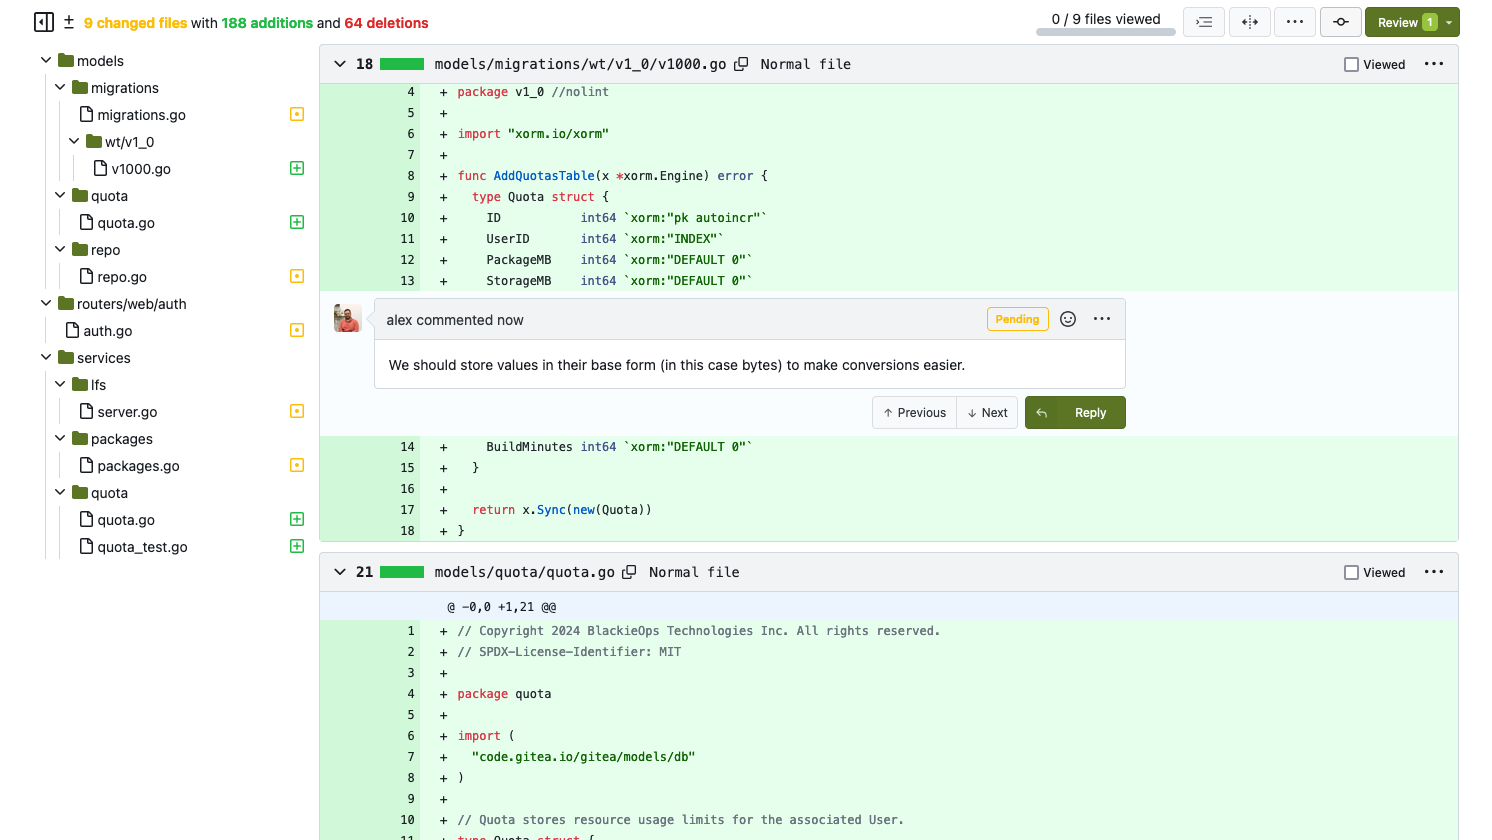Click the models/quota/quota.go diffstat bar
Viewport: 1492px width, 840px height.
[402, 572]
